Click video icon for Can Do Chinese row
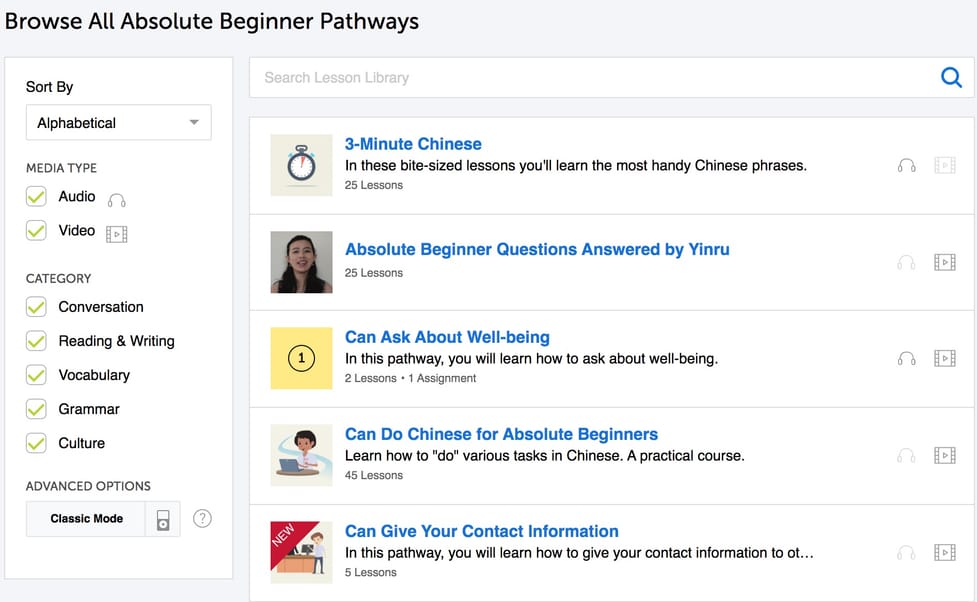Viewport: 977px width, 602px height. click(945, 456)
